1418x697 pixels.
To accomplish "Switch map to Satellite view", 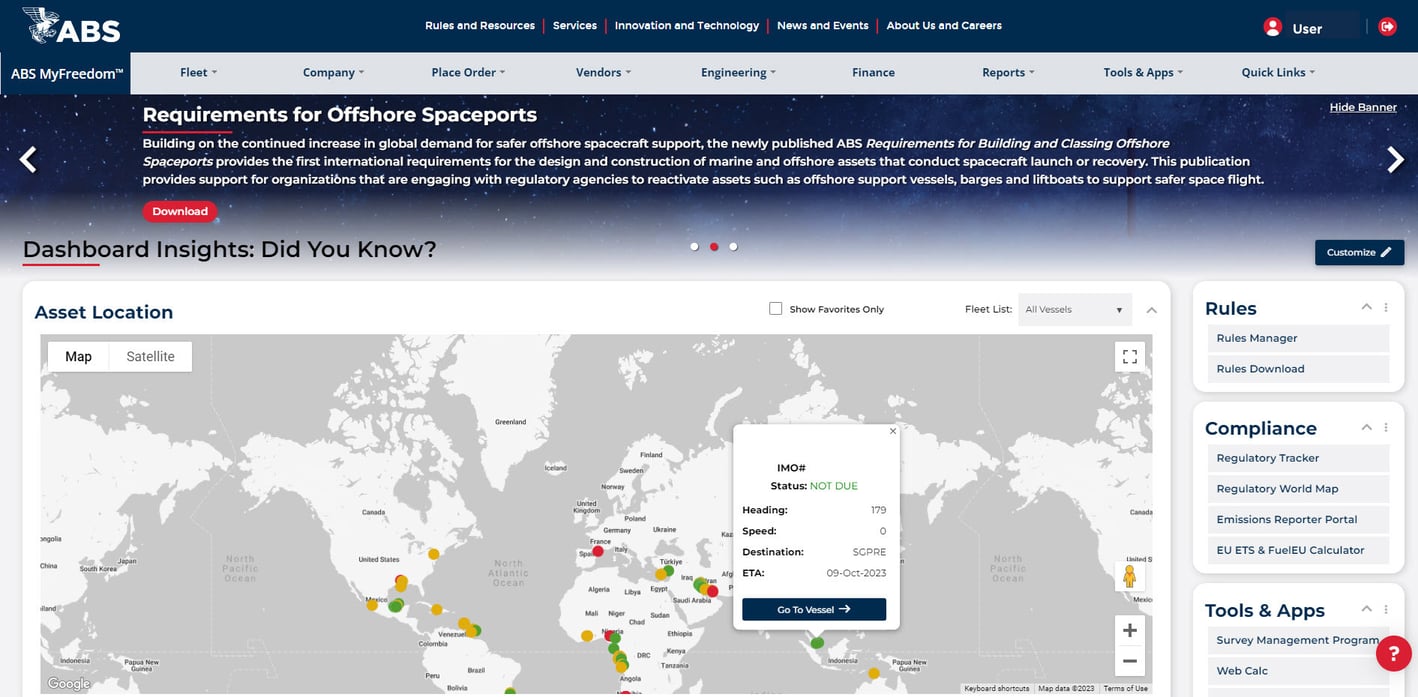I will point(150,357).
